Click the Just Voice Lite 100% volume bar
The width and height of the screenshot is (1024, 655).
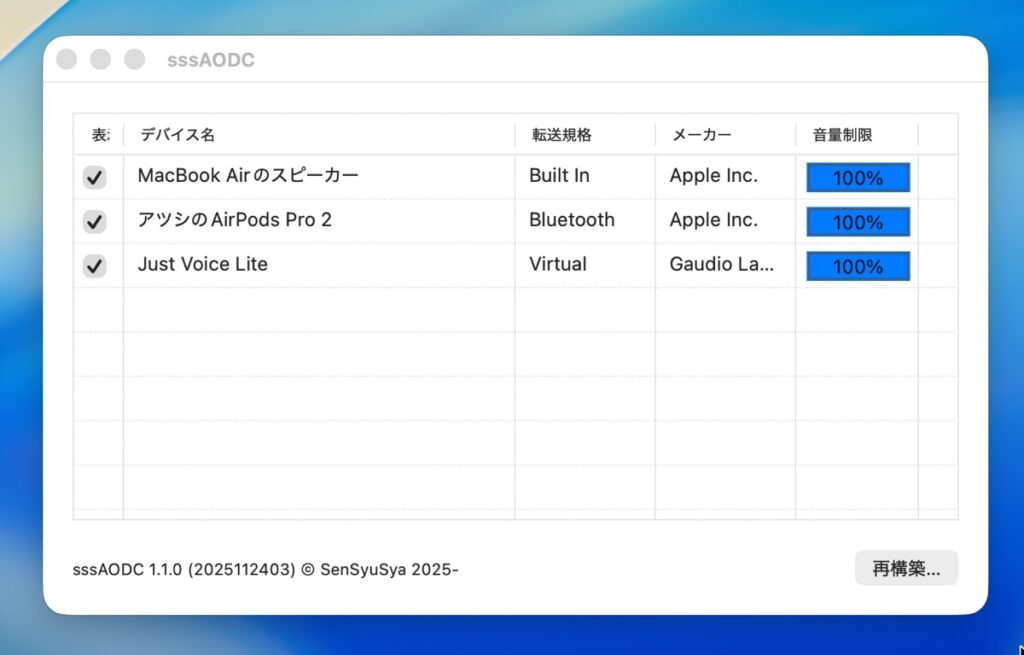[x=858, y=266]
